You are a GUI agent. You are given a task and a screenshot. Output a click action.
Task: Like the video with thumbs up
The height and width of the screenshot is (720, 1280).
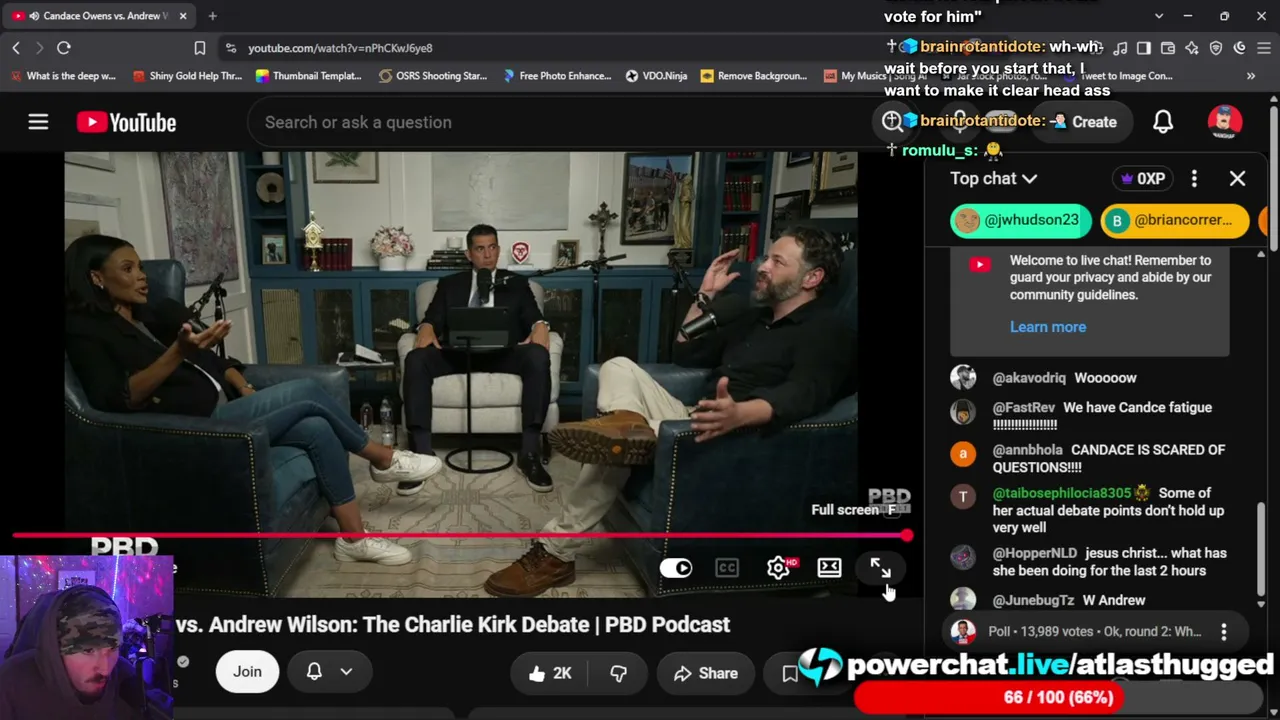550,673
